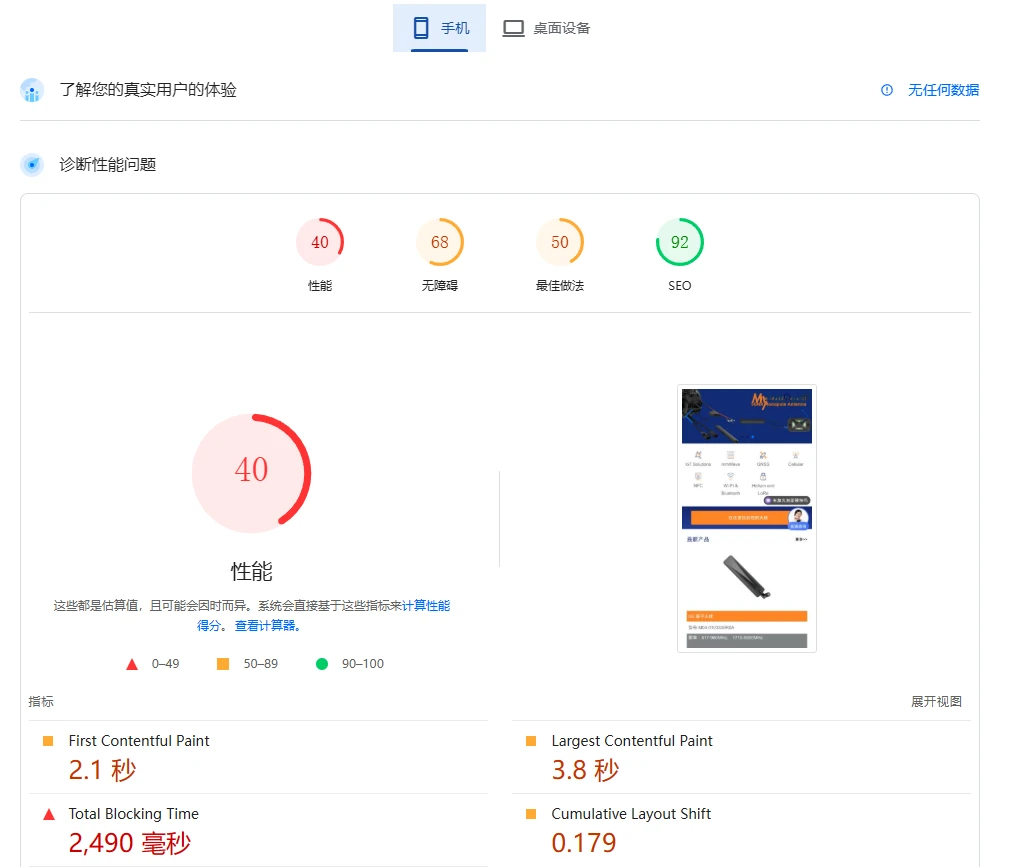Select the 最佳做法 score gauge of 50
The height and width of the screenshot is (867, 1015).
pyautogui.click(x=560, y=242)
